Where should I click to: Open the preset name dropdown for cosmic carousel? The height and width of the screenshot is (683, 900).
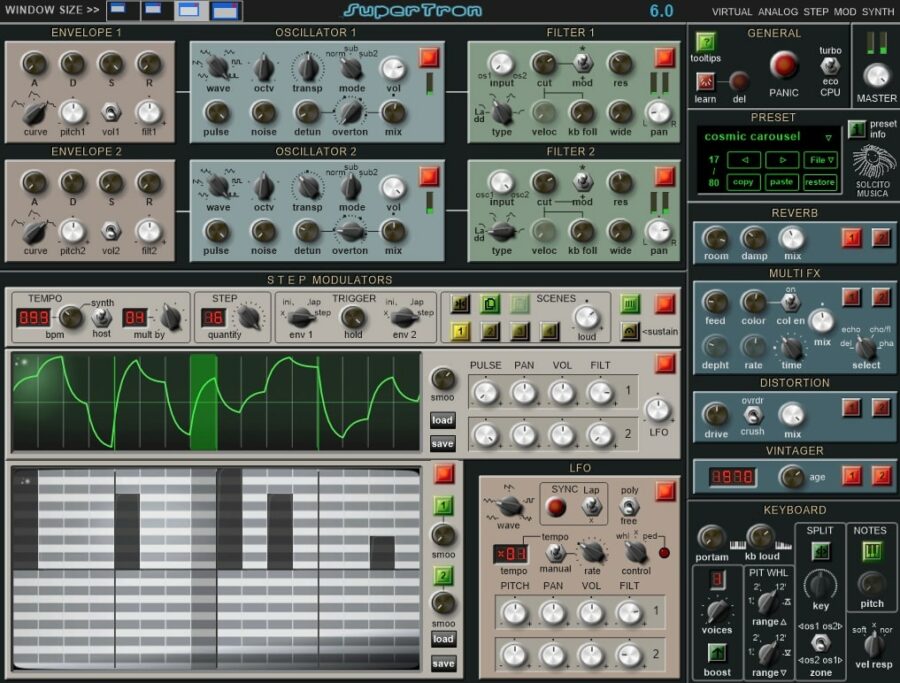click(x=829, y=137)
